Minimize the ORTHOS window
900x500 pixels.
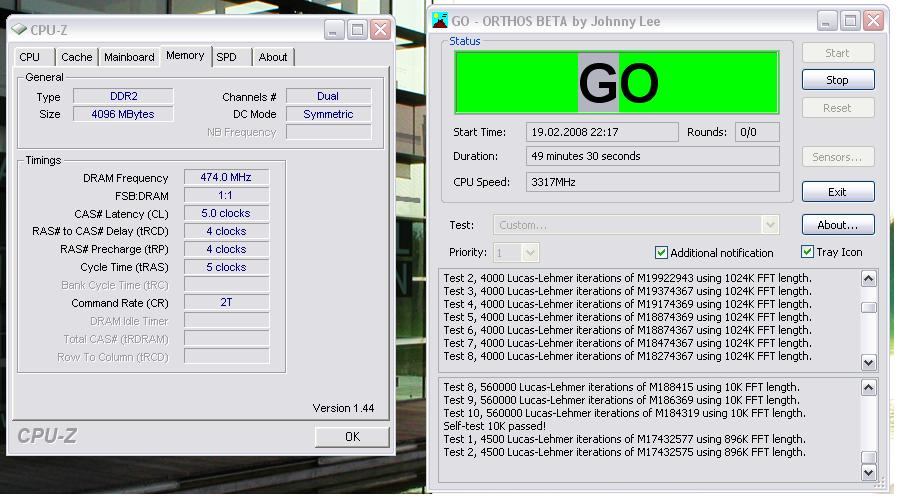[x=827, y=21]
